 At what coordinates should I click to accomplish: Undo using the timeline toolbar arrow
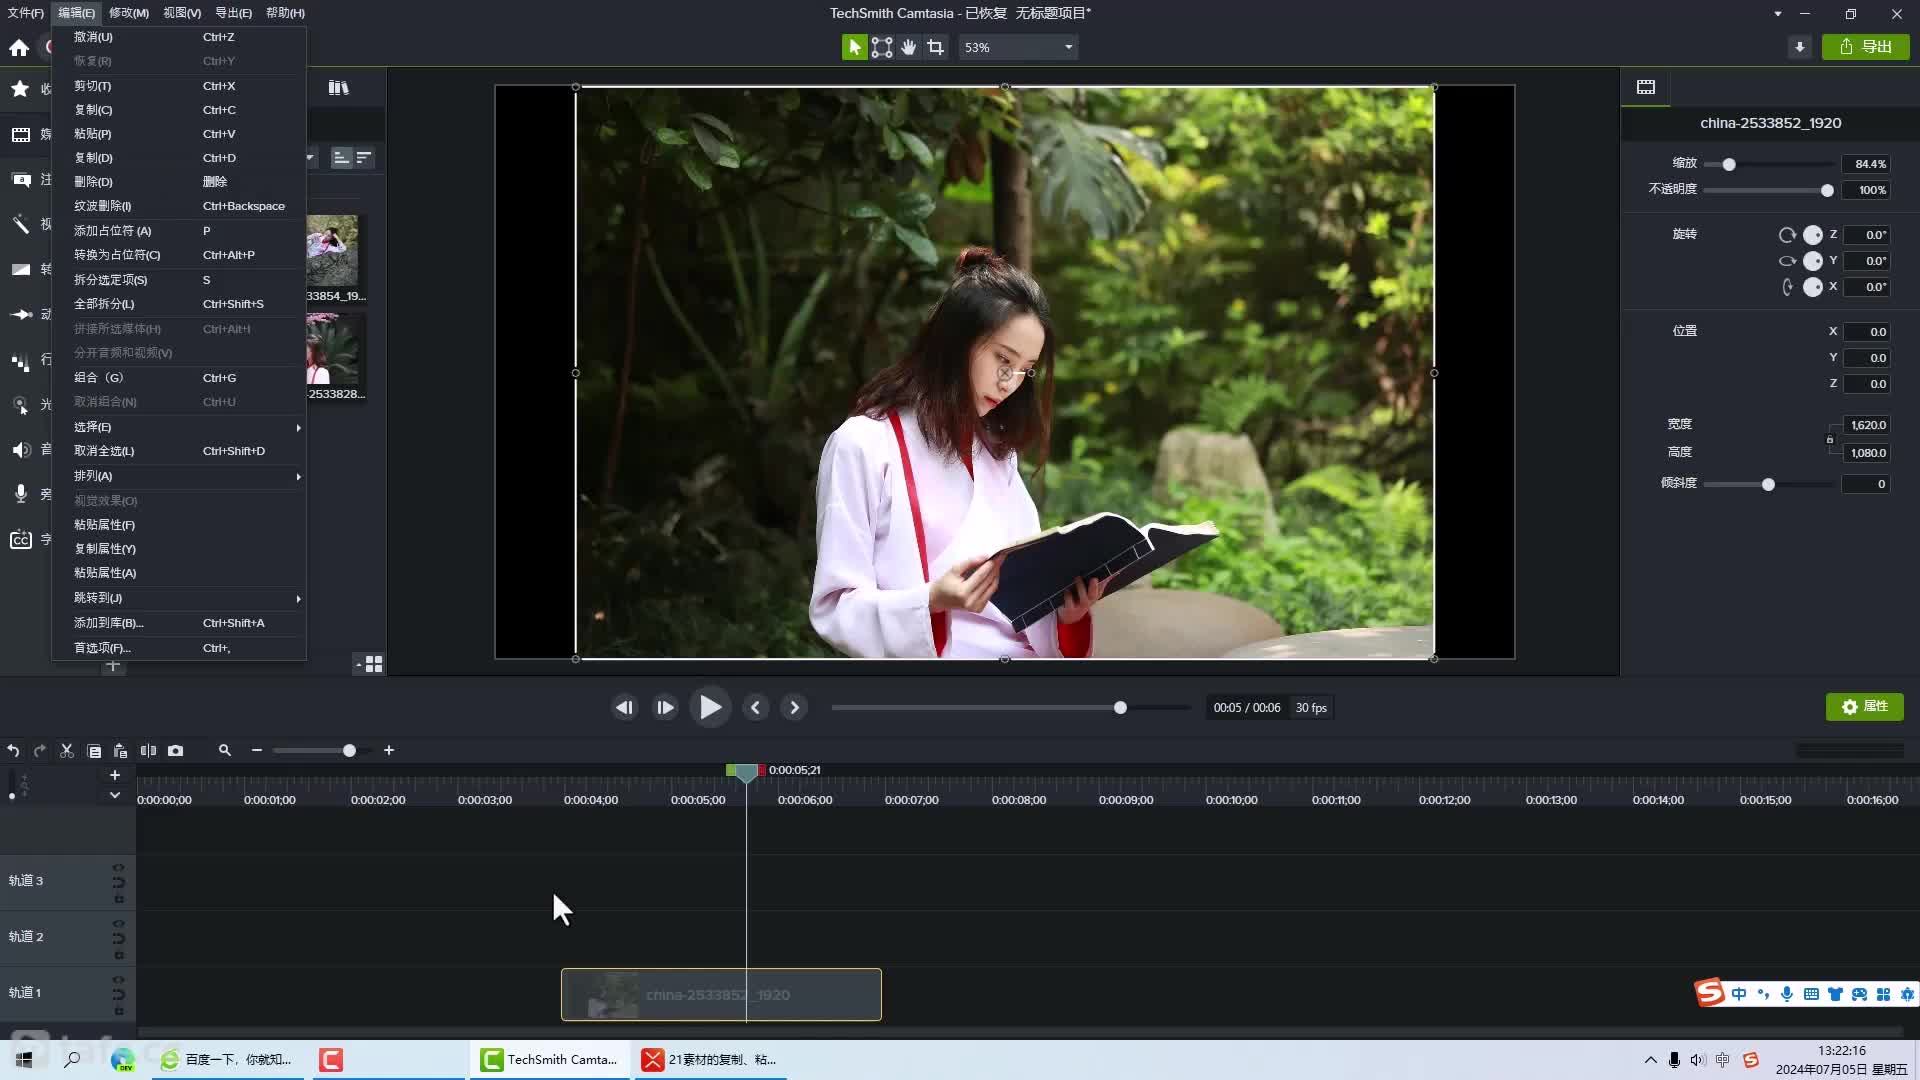[13, 750]
